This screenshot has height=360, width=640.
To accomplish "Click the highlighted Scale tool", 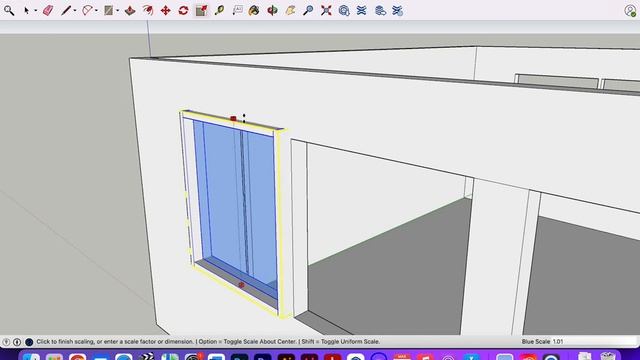I will coord(201,11).
